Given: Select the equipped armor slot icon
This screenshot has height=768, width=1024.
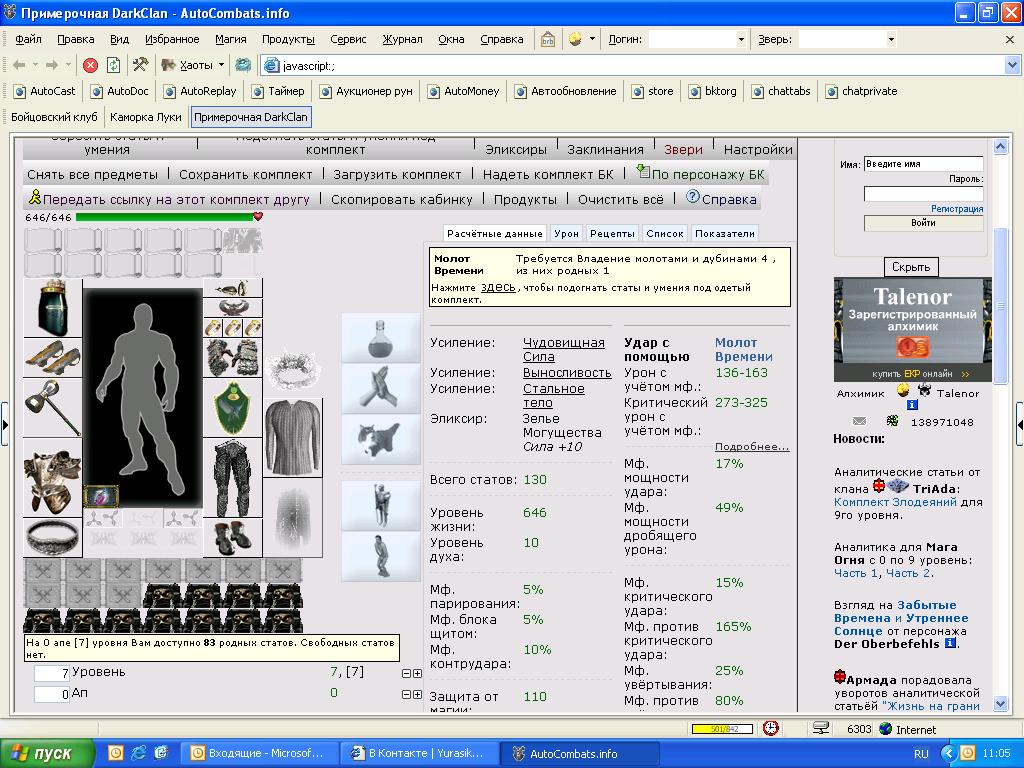Looking at the screenshot, I should click(x=52, y=478).
